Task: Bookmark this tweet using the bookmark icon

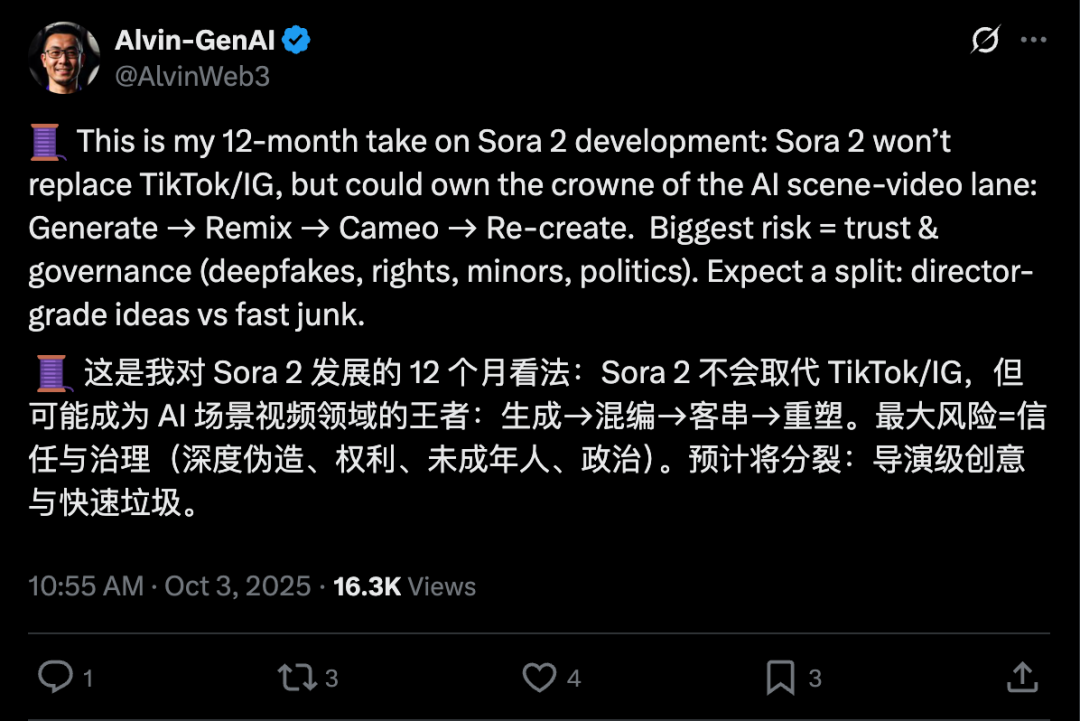Action: (x=780, y=678)
